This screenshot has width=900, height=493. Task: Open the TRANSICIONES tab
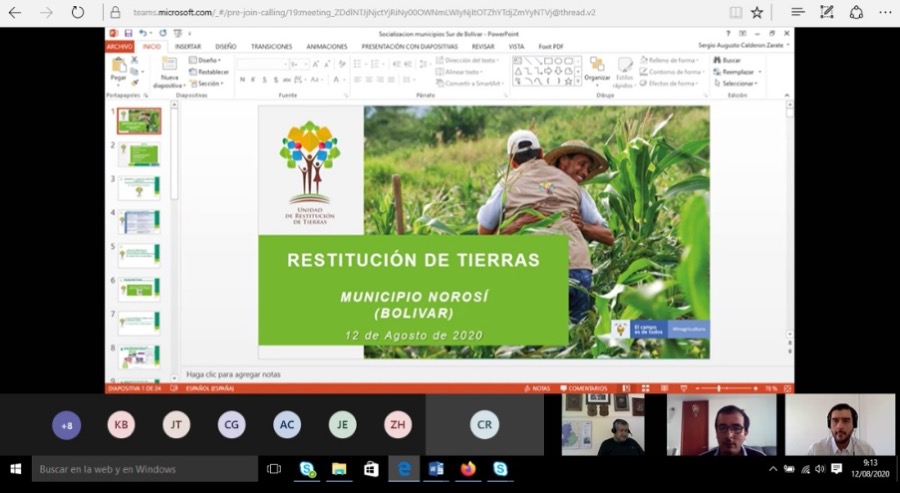(x=271, y=46)
